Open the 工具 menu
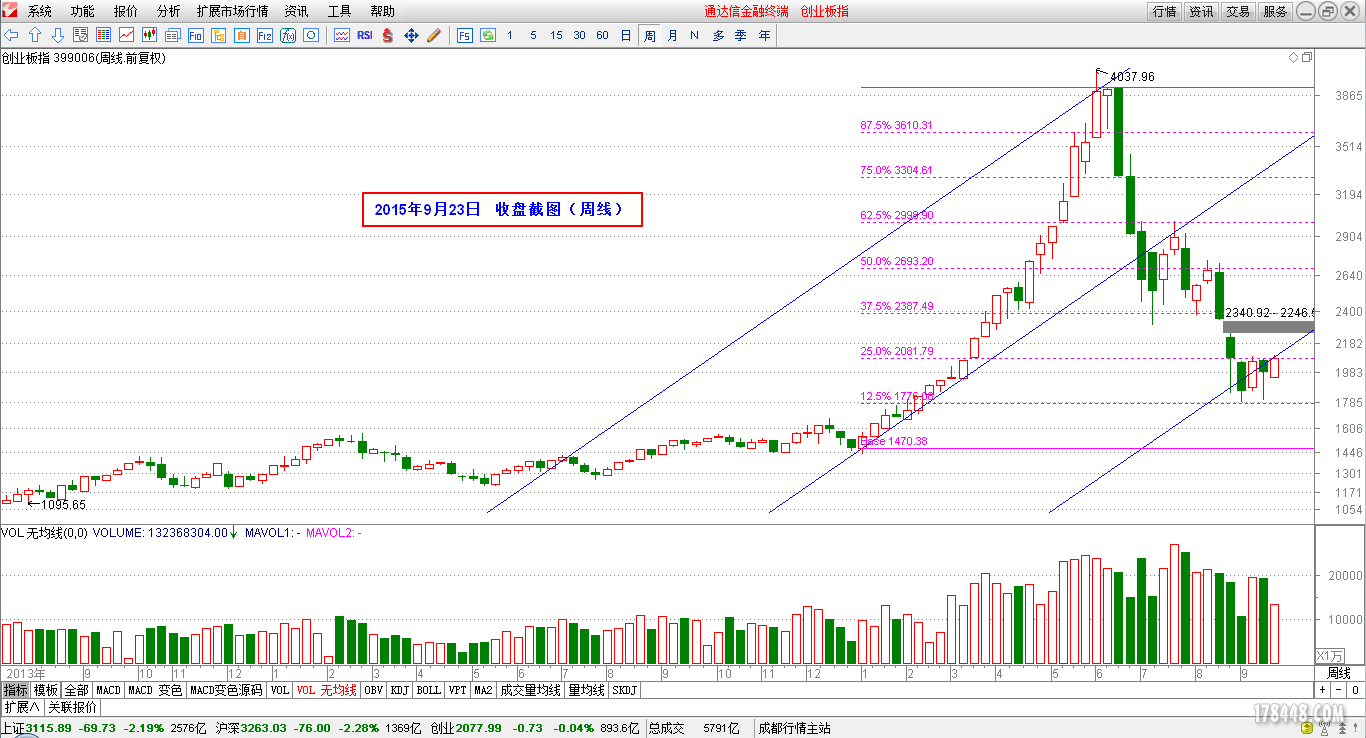The width and height of the screenshot is (1366, 738). [340, 11]
